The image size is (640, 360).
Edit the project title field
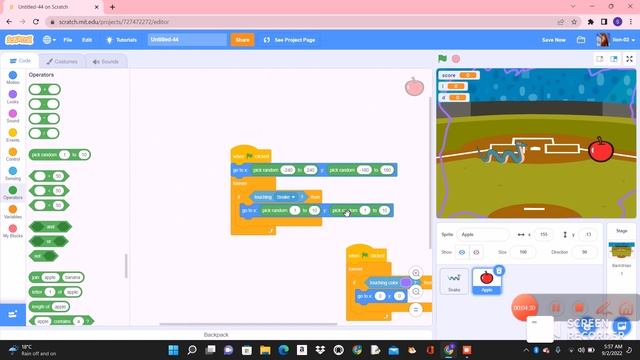187,40
